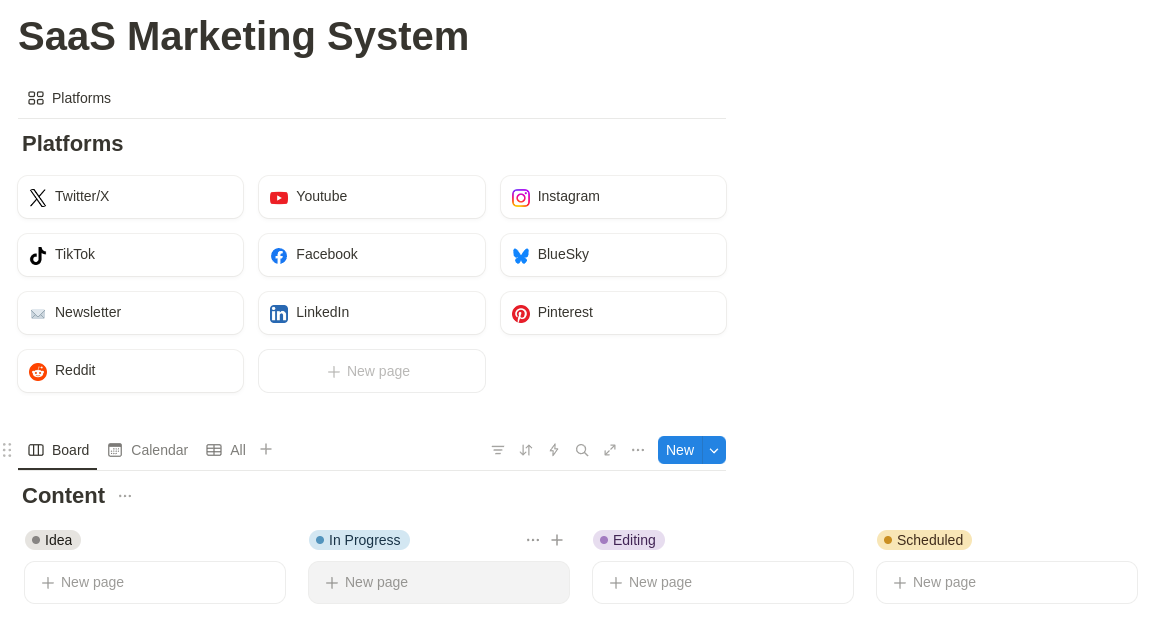Image resolution: width=1151 pixels, height=621 pixels.
Task: Open the BlueSky platform card
Action: pyautogui.click(x=613, y=255)
